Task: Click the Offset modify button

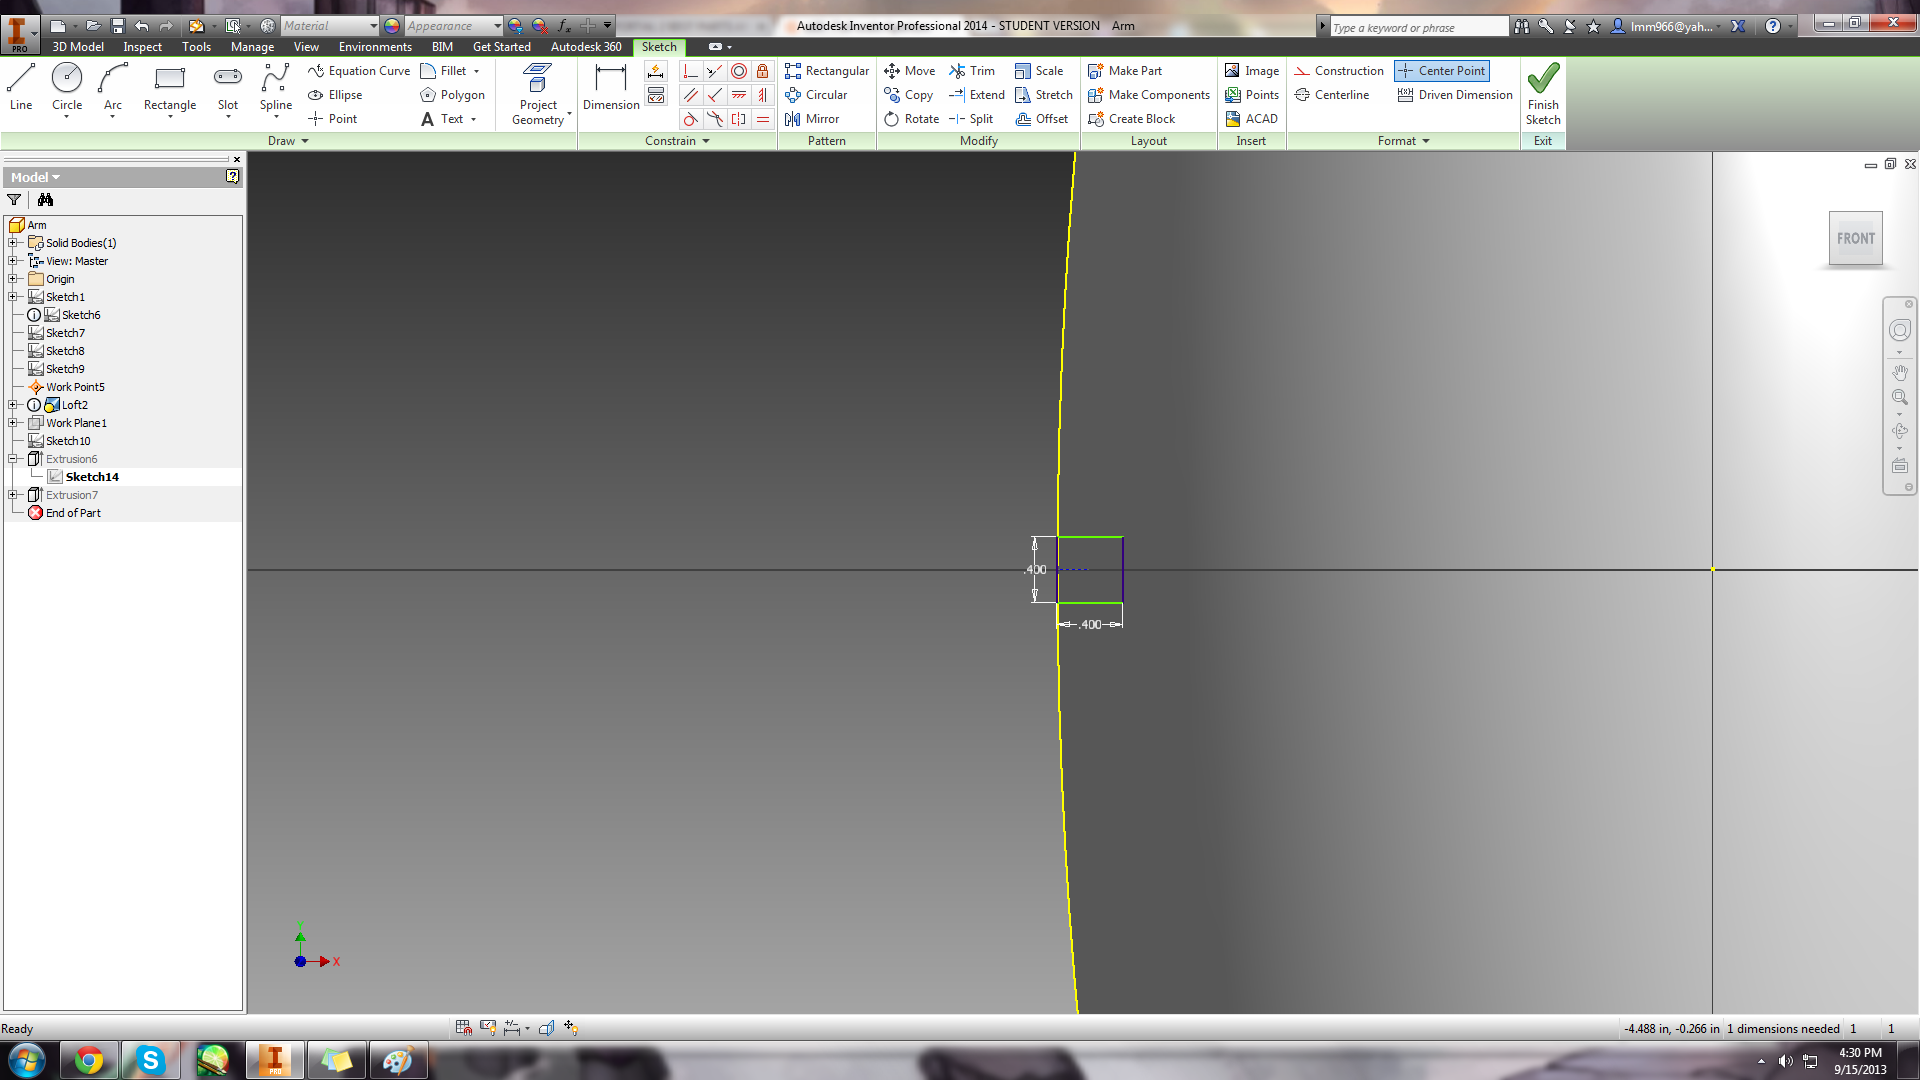Action: click(x=1042, y=119)
